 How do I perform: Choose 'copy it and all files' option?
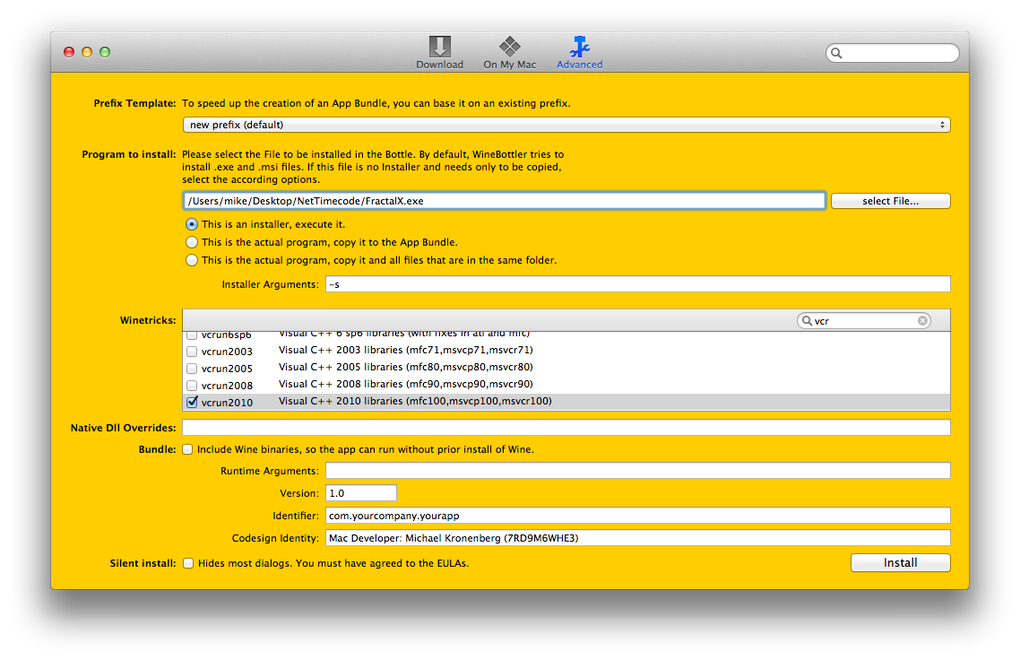point(191,260)
